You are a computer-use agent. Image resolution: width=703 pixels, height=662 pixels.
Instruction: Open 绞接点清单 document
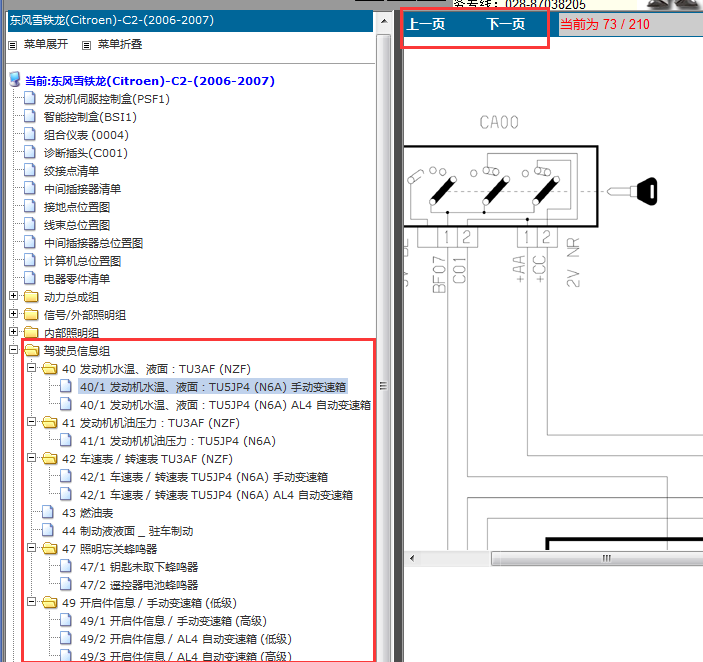tap(71, 171)
